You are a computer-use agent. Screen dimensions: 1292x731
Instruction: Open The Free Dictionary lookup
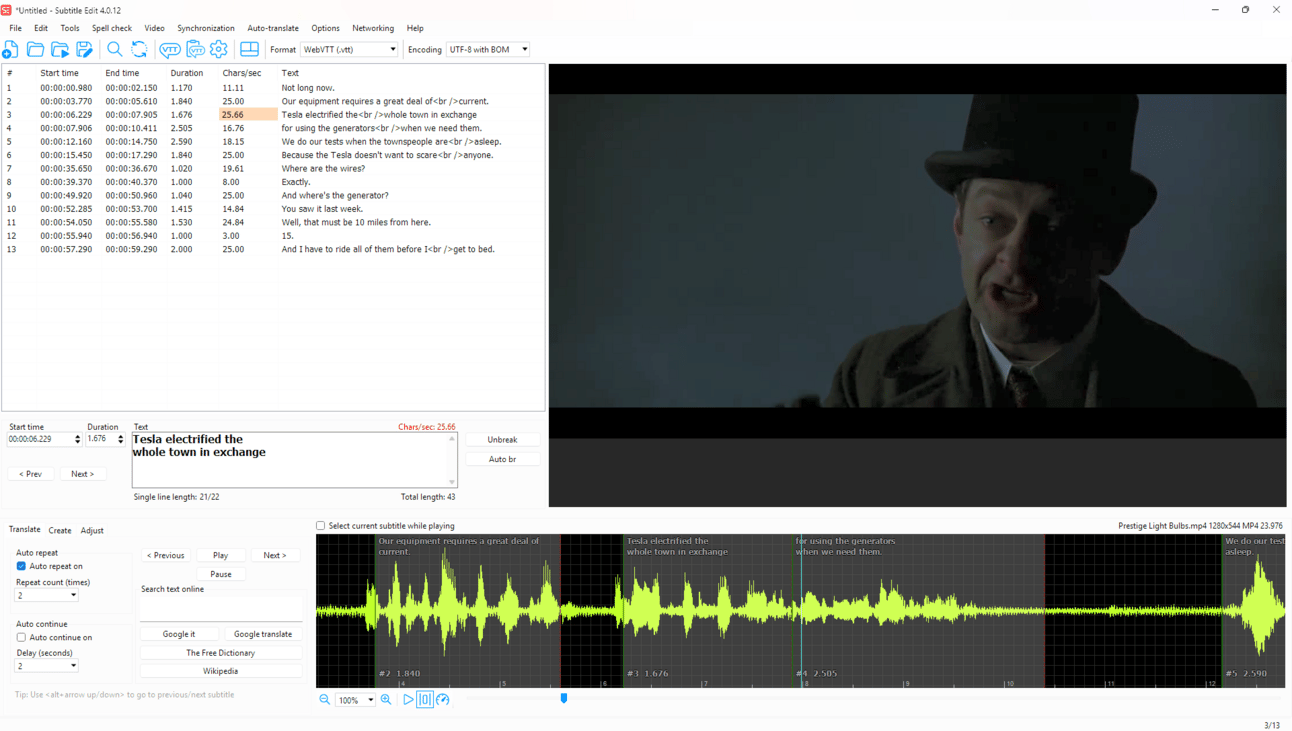(x=221, y=653)
